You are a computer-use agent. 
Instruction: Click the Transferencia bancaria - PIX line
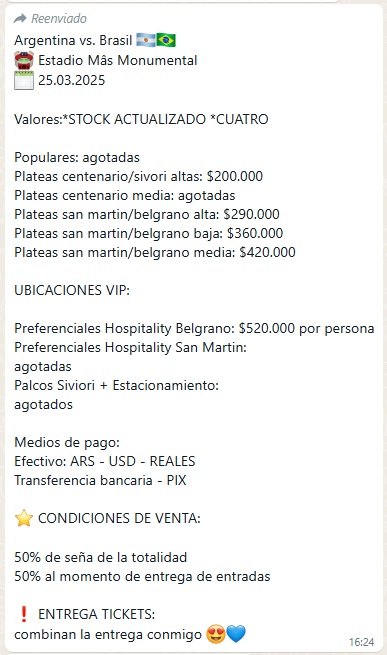click(x=100, y=480)
